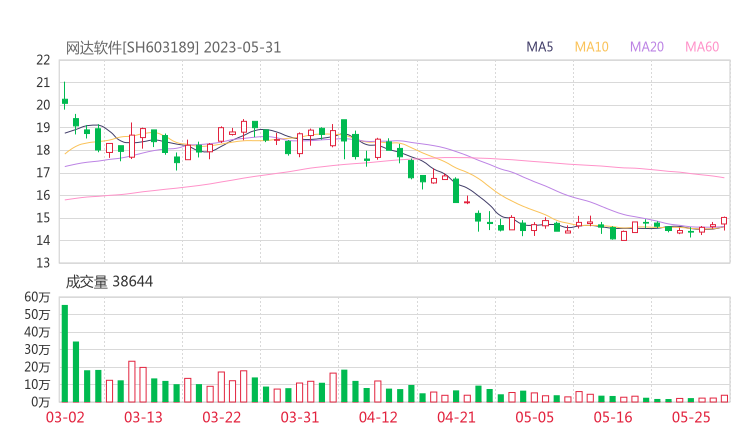
Task: Click the 60万 volume axis label
Action: click(37, 297)
